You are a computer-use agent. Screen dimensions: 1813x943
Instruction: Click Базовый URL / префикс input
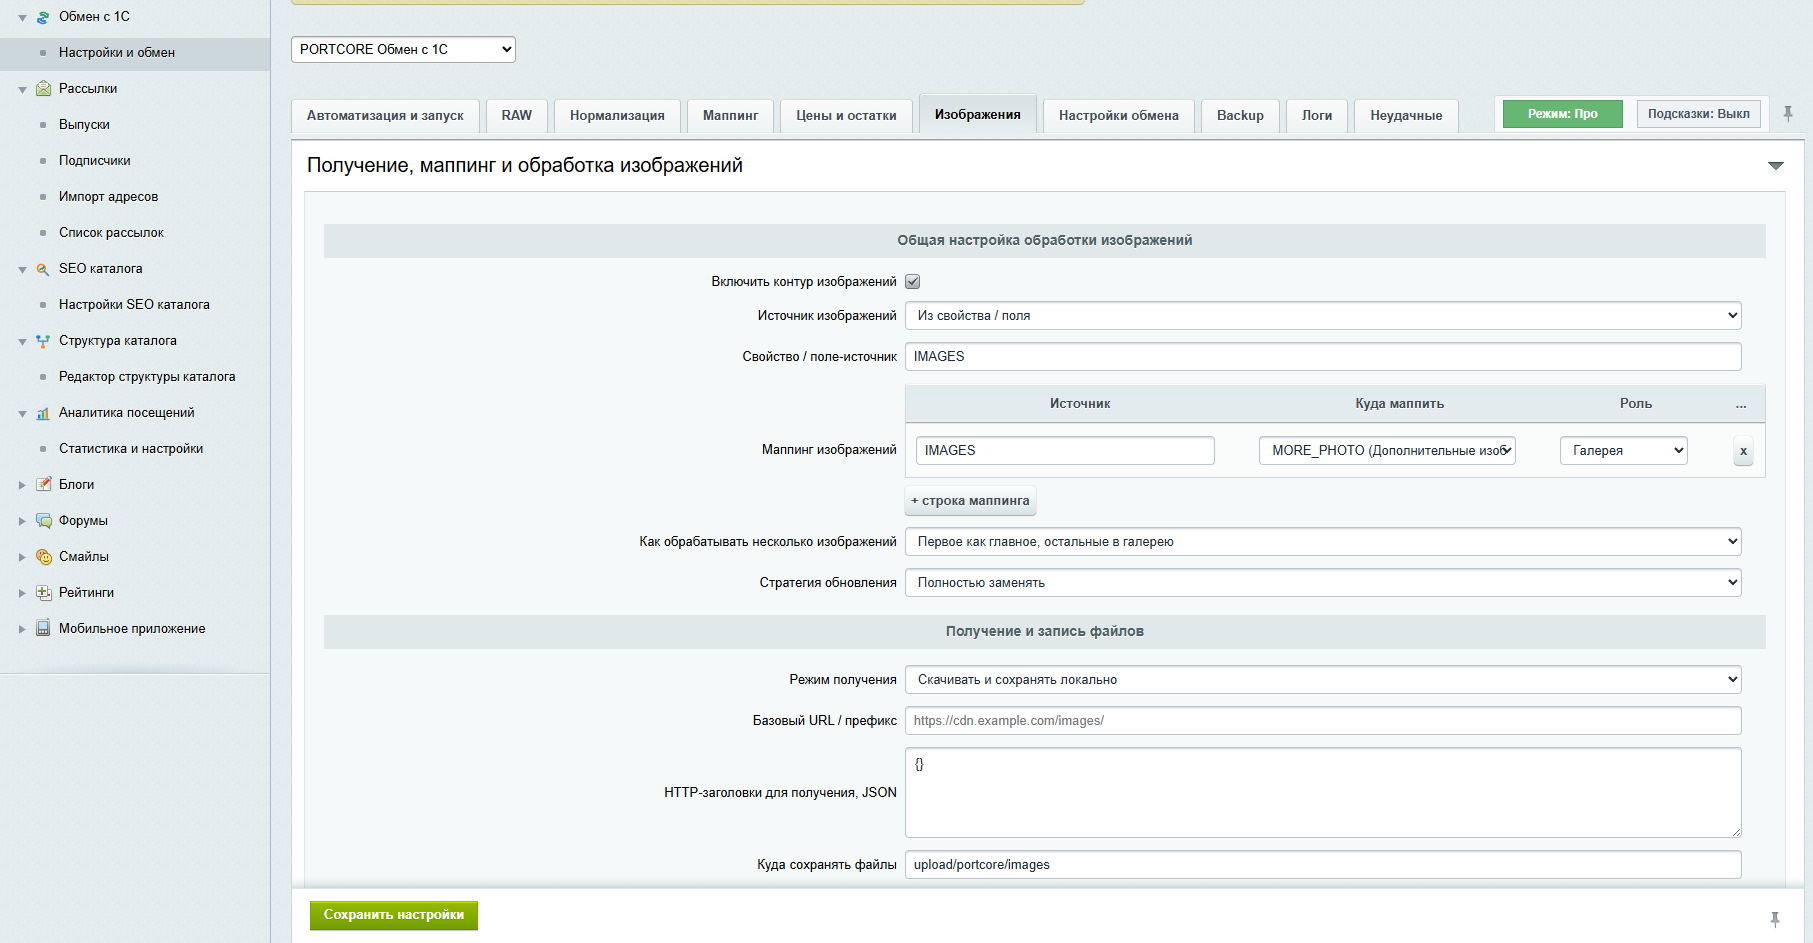tap(1323, 721)
